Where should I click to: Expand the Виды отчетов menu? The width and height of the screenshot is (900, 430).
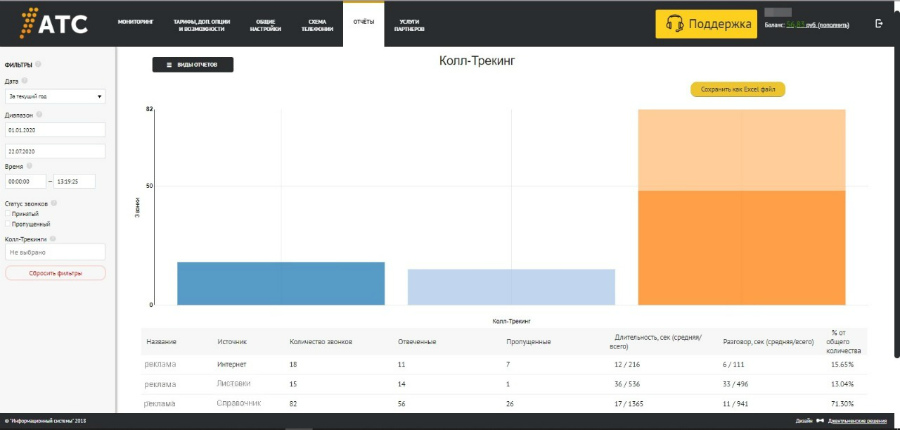[x=192, y=64]
